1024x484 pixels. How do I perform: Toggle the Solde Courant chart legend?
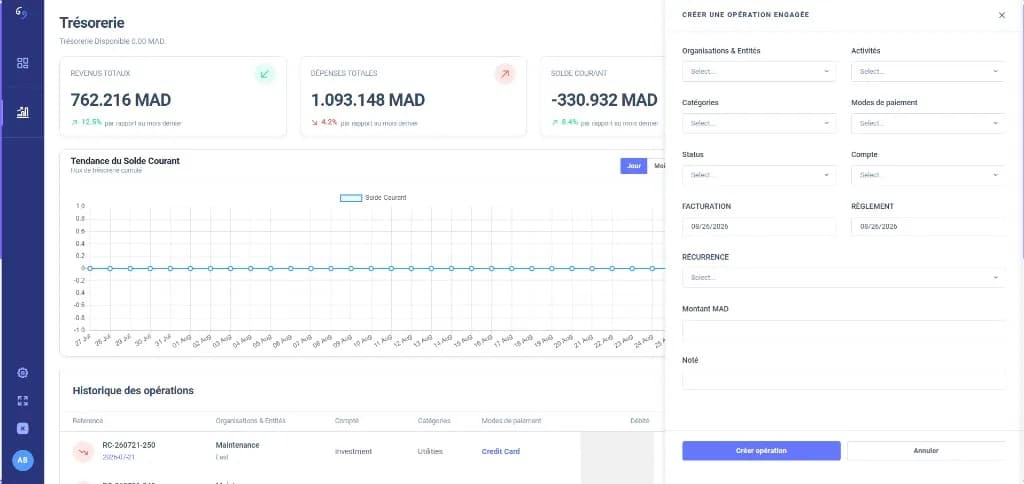tap(373, 197)
